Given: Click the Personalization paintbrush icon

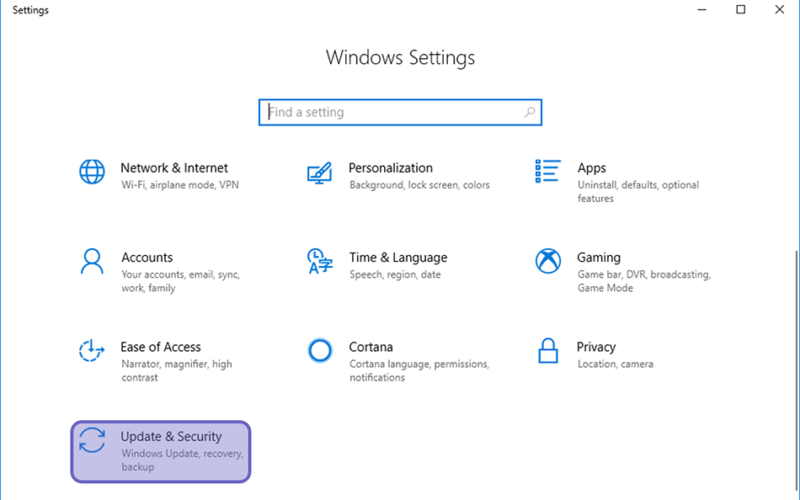Looking at the screenshot, I should 319,173.
